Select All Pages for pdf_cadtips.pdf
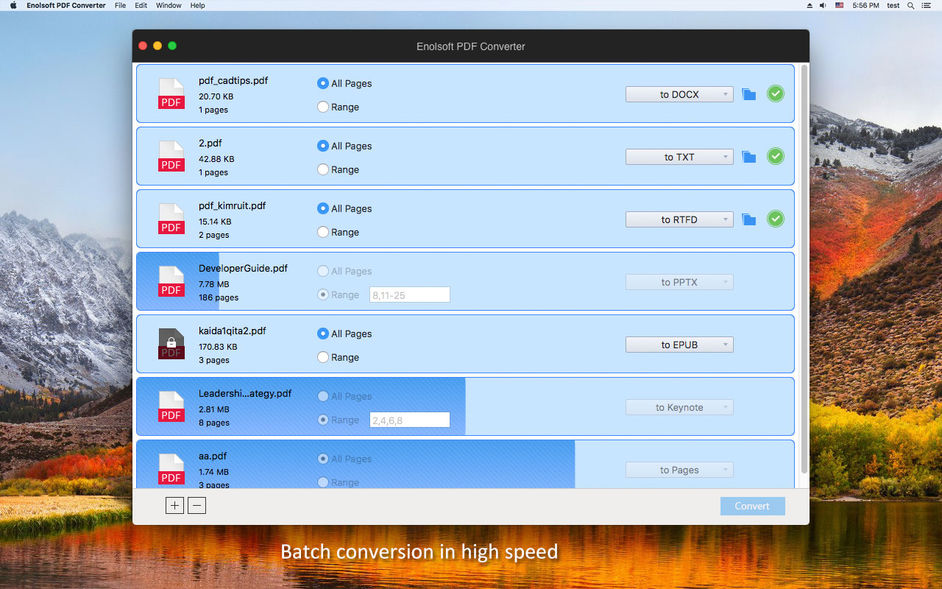This screenshot has height=589, width=942. 322,83
